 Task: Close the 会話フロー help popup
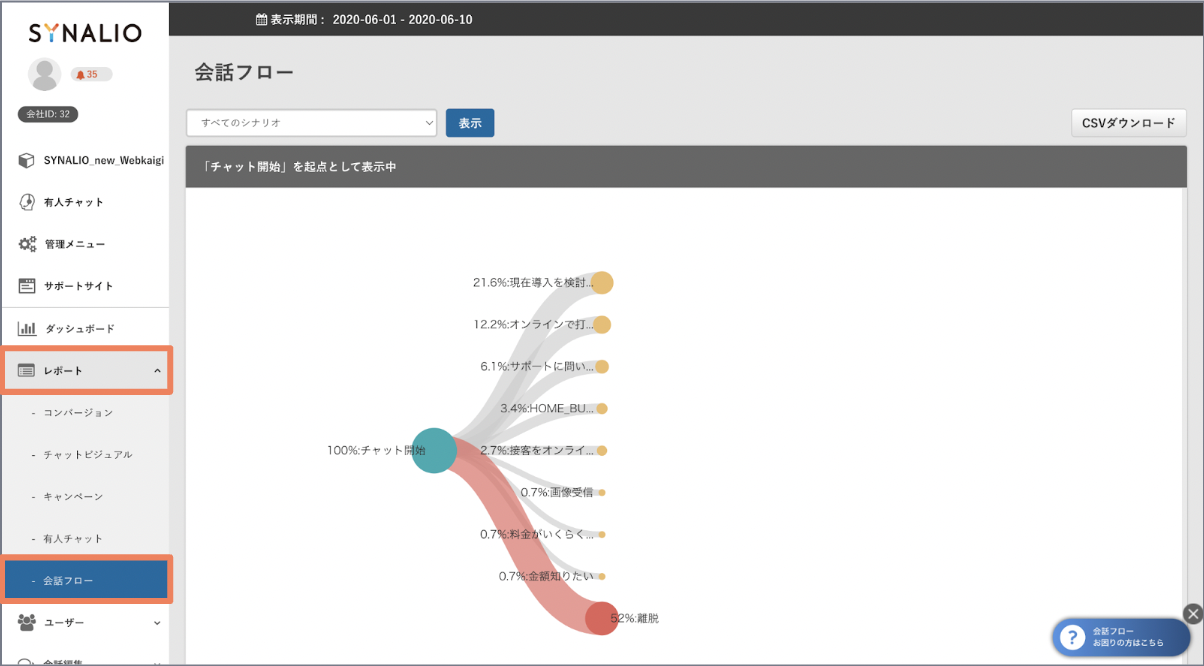(1192, 614)
